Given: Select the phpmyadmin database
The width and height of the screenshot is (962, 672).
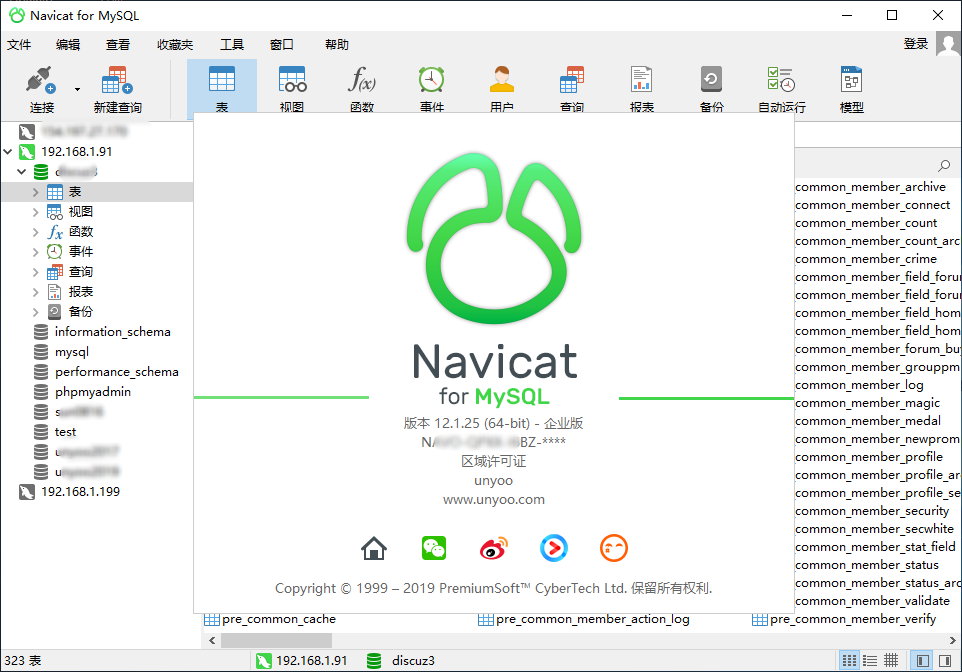Looking at the screenshot, I should (x=93, y=392).
